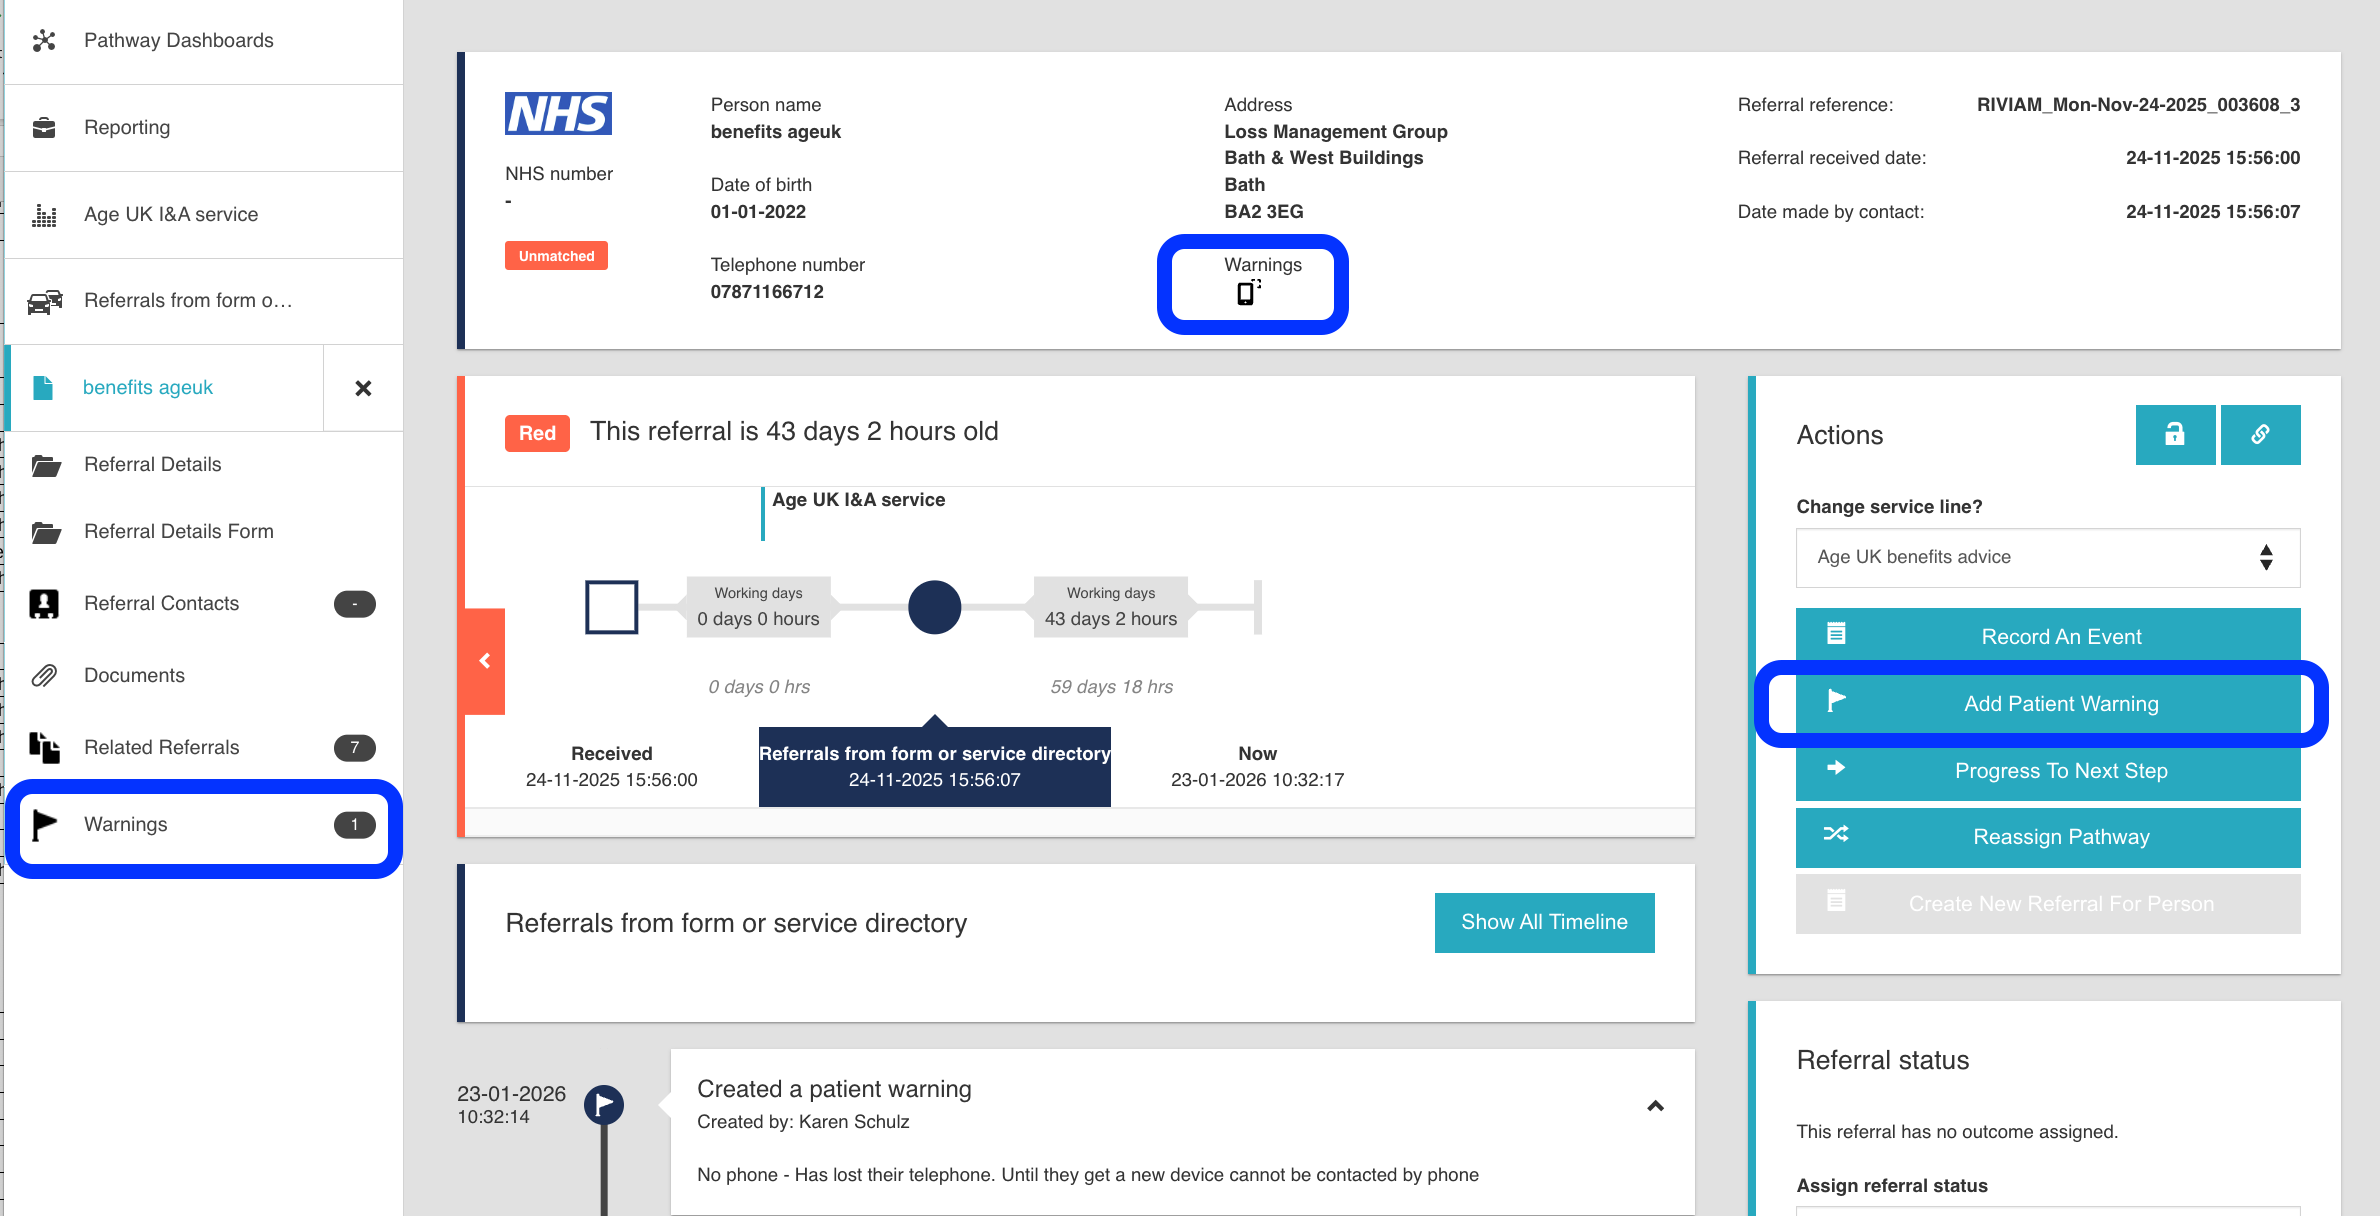This screenshot has height=1216, width=2380.
Task: Open Referral Contacts section
Action: tap(161, 604)
